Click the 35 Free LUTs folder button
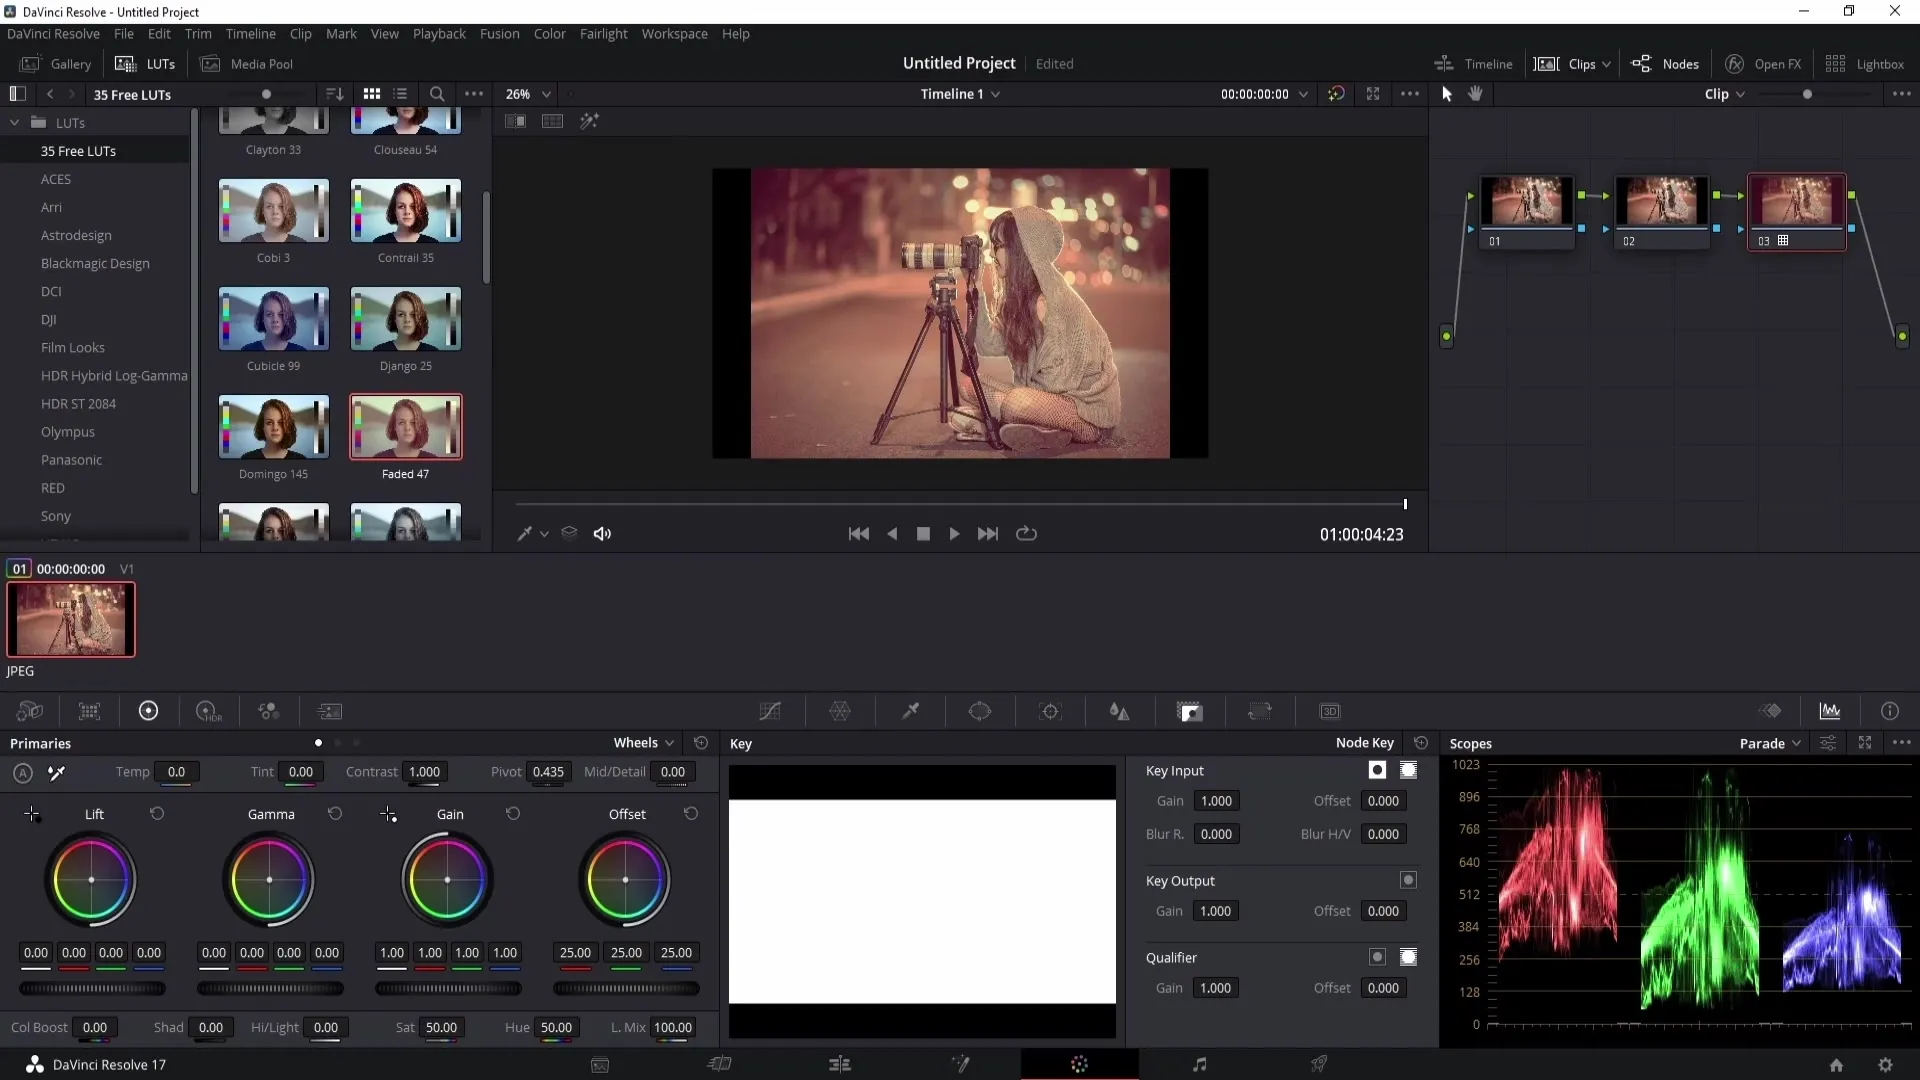The width and height of the screenshot is (1920, 1080). tap(78, 150)
